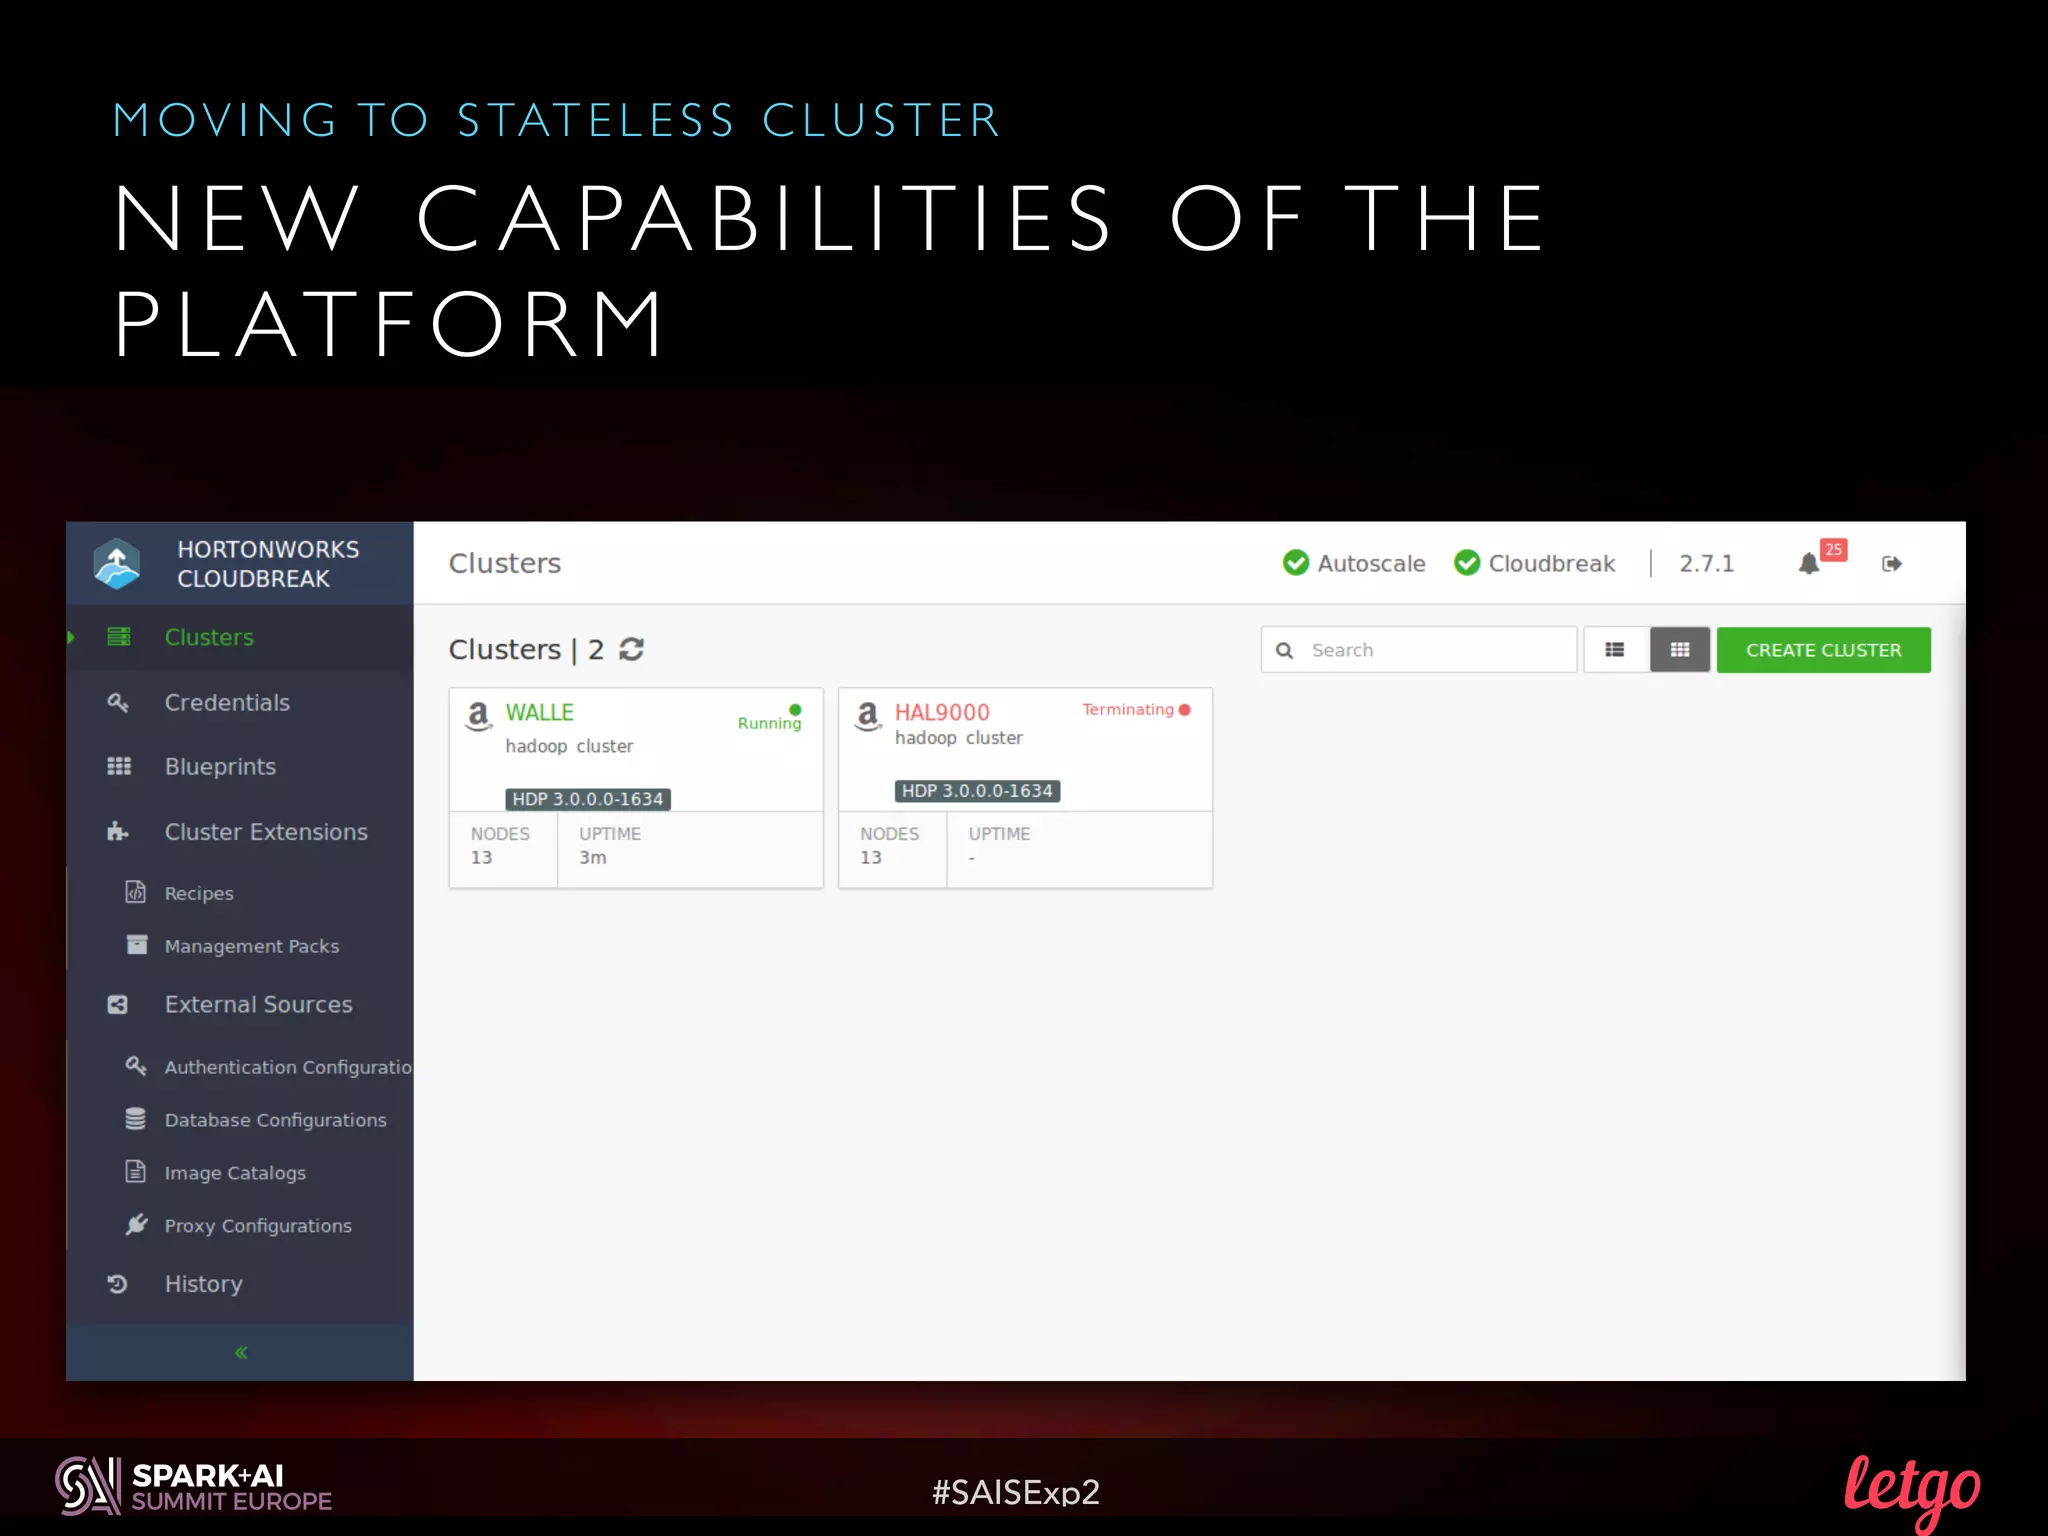The width and height of the screenshot is (2048, 1536).
Task: Open the WALLE cluster link
Action: (539, 712)
